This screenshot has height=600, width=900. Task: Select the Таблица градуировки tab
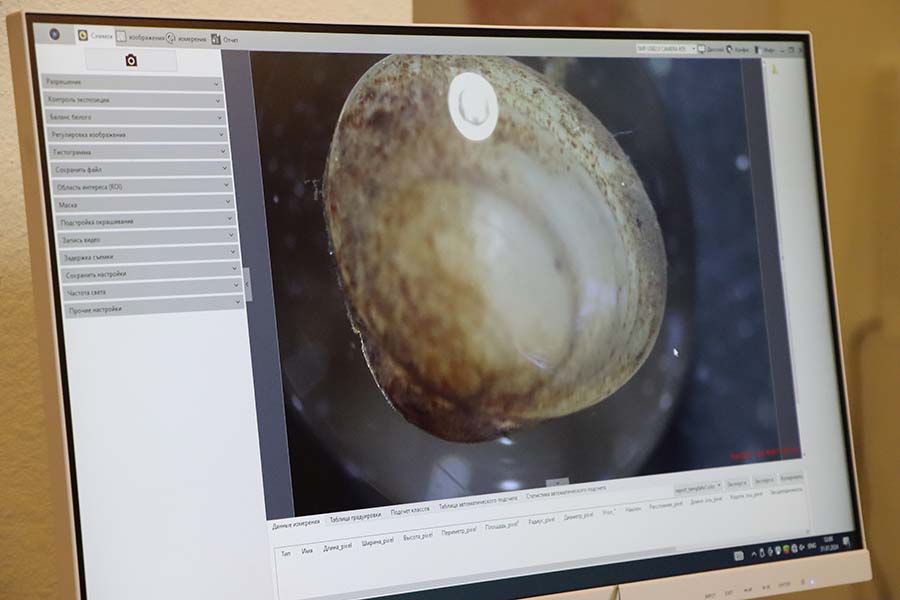coord(355,517)
